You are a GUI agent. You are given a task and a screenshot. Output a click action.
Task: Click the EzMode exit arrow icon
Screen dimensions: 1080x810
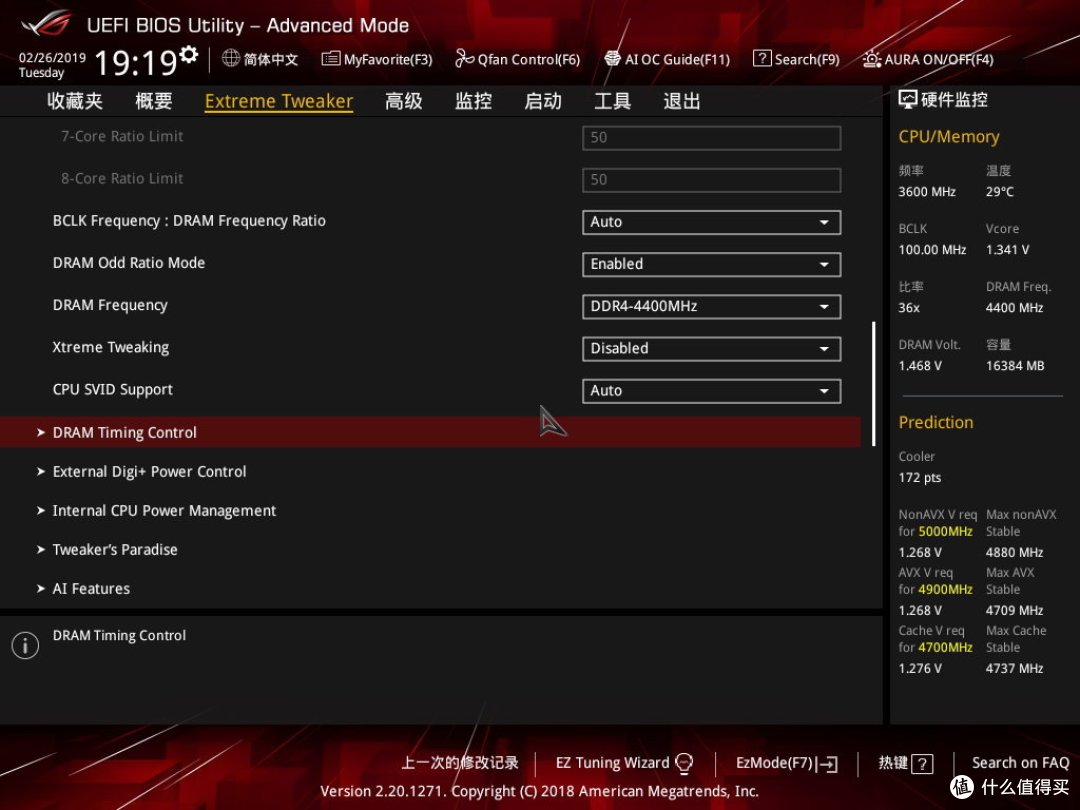(x=827, y=764)
